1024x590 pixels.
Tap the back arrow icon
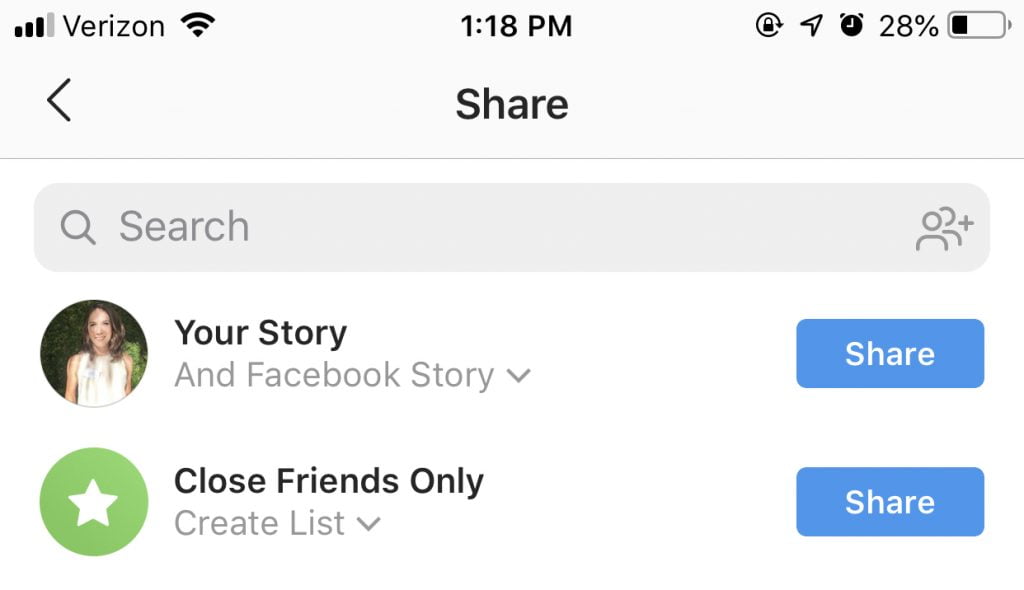point(59,101)
